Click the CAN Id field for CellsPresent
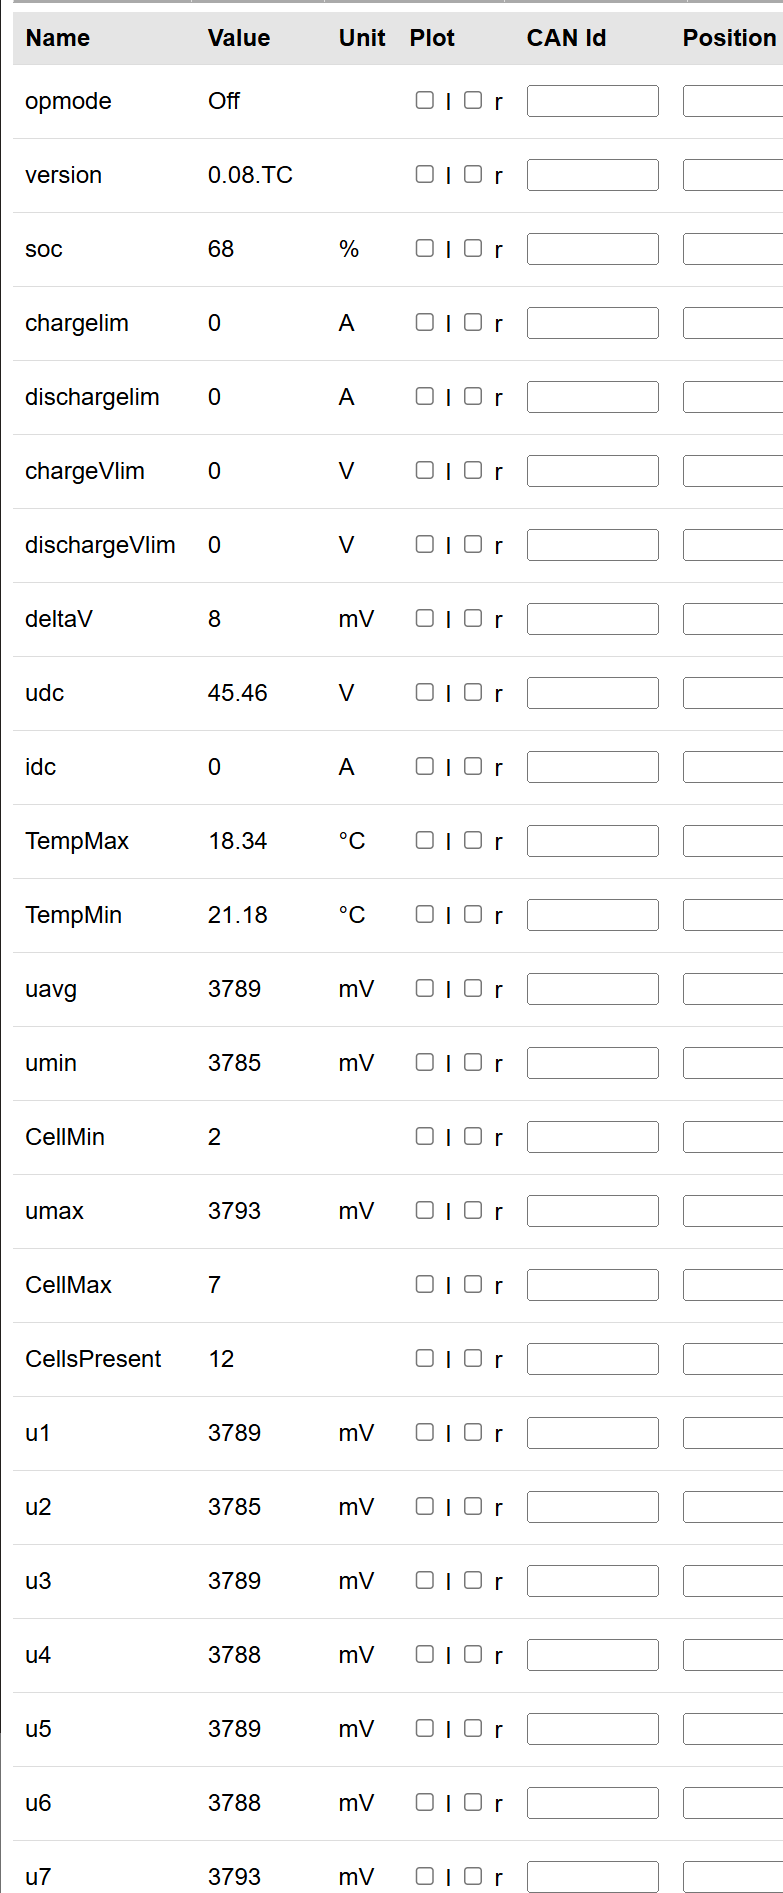The height and width of the screenshot is (1893, 783). click(x=592, y=1359)
